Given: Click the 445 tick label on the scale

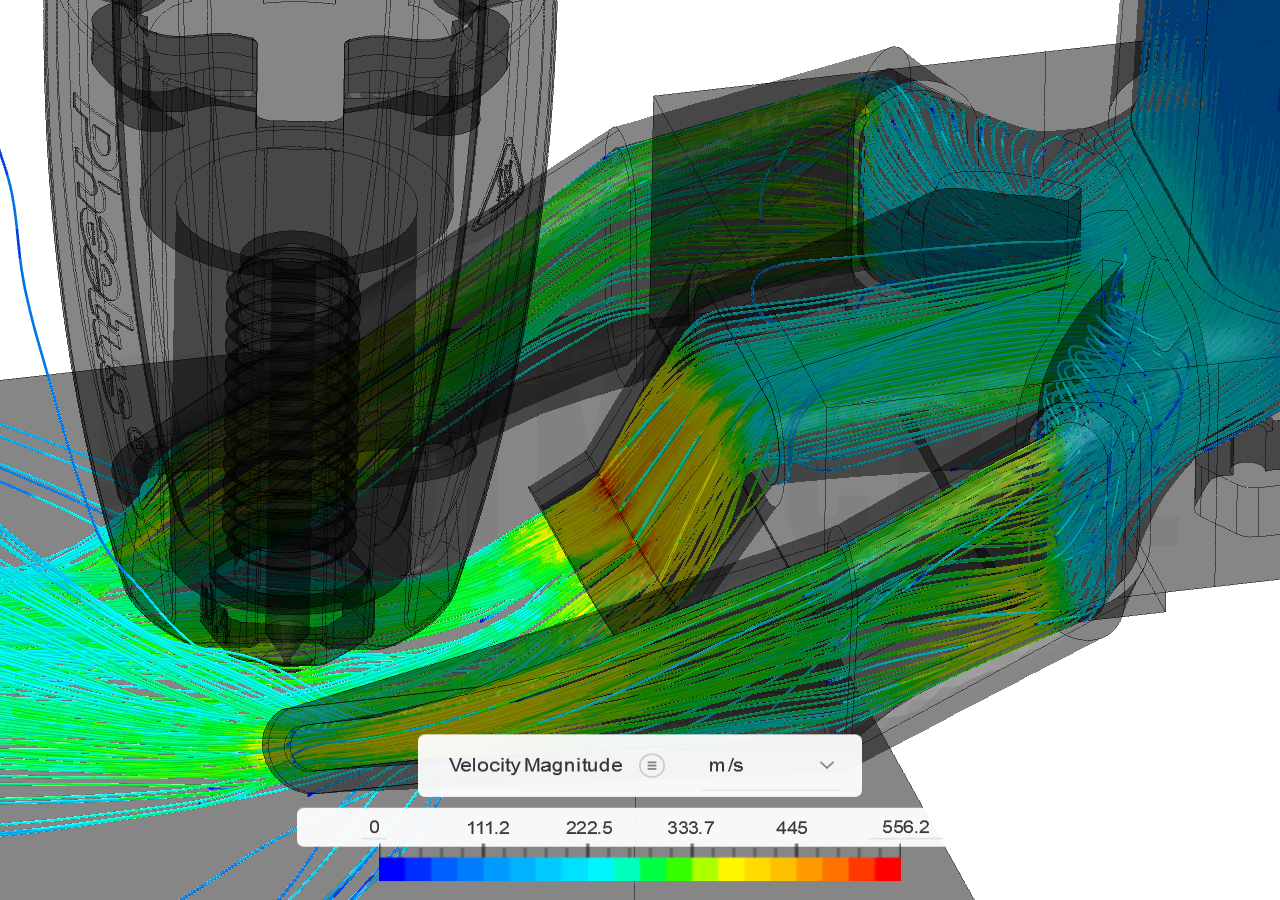Looking at the screenshot, I should click(x=792, y=827).
